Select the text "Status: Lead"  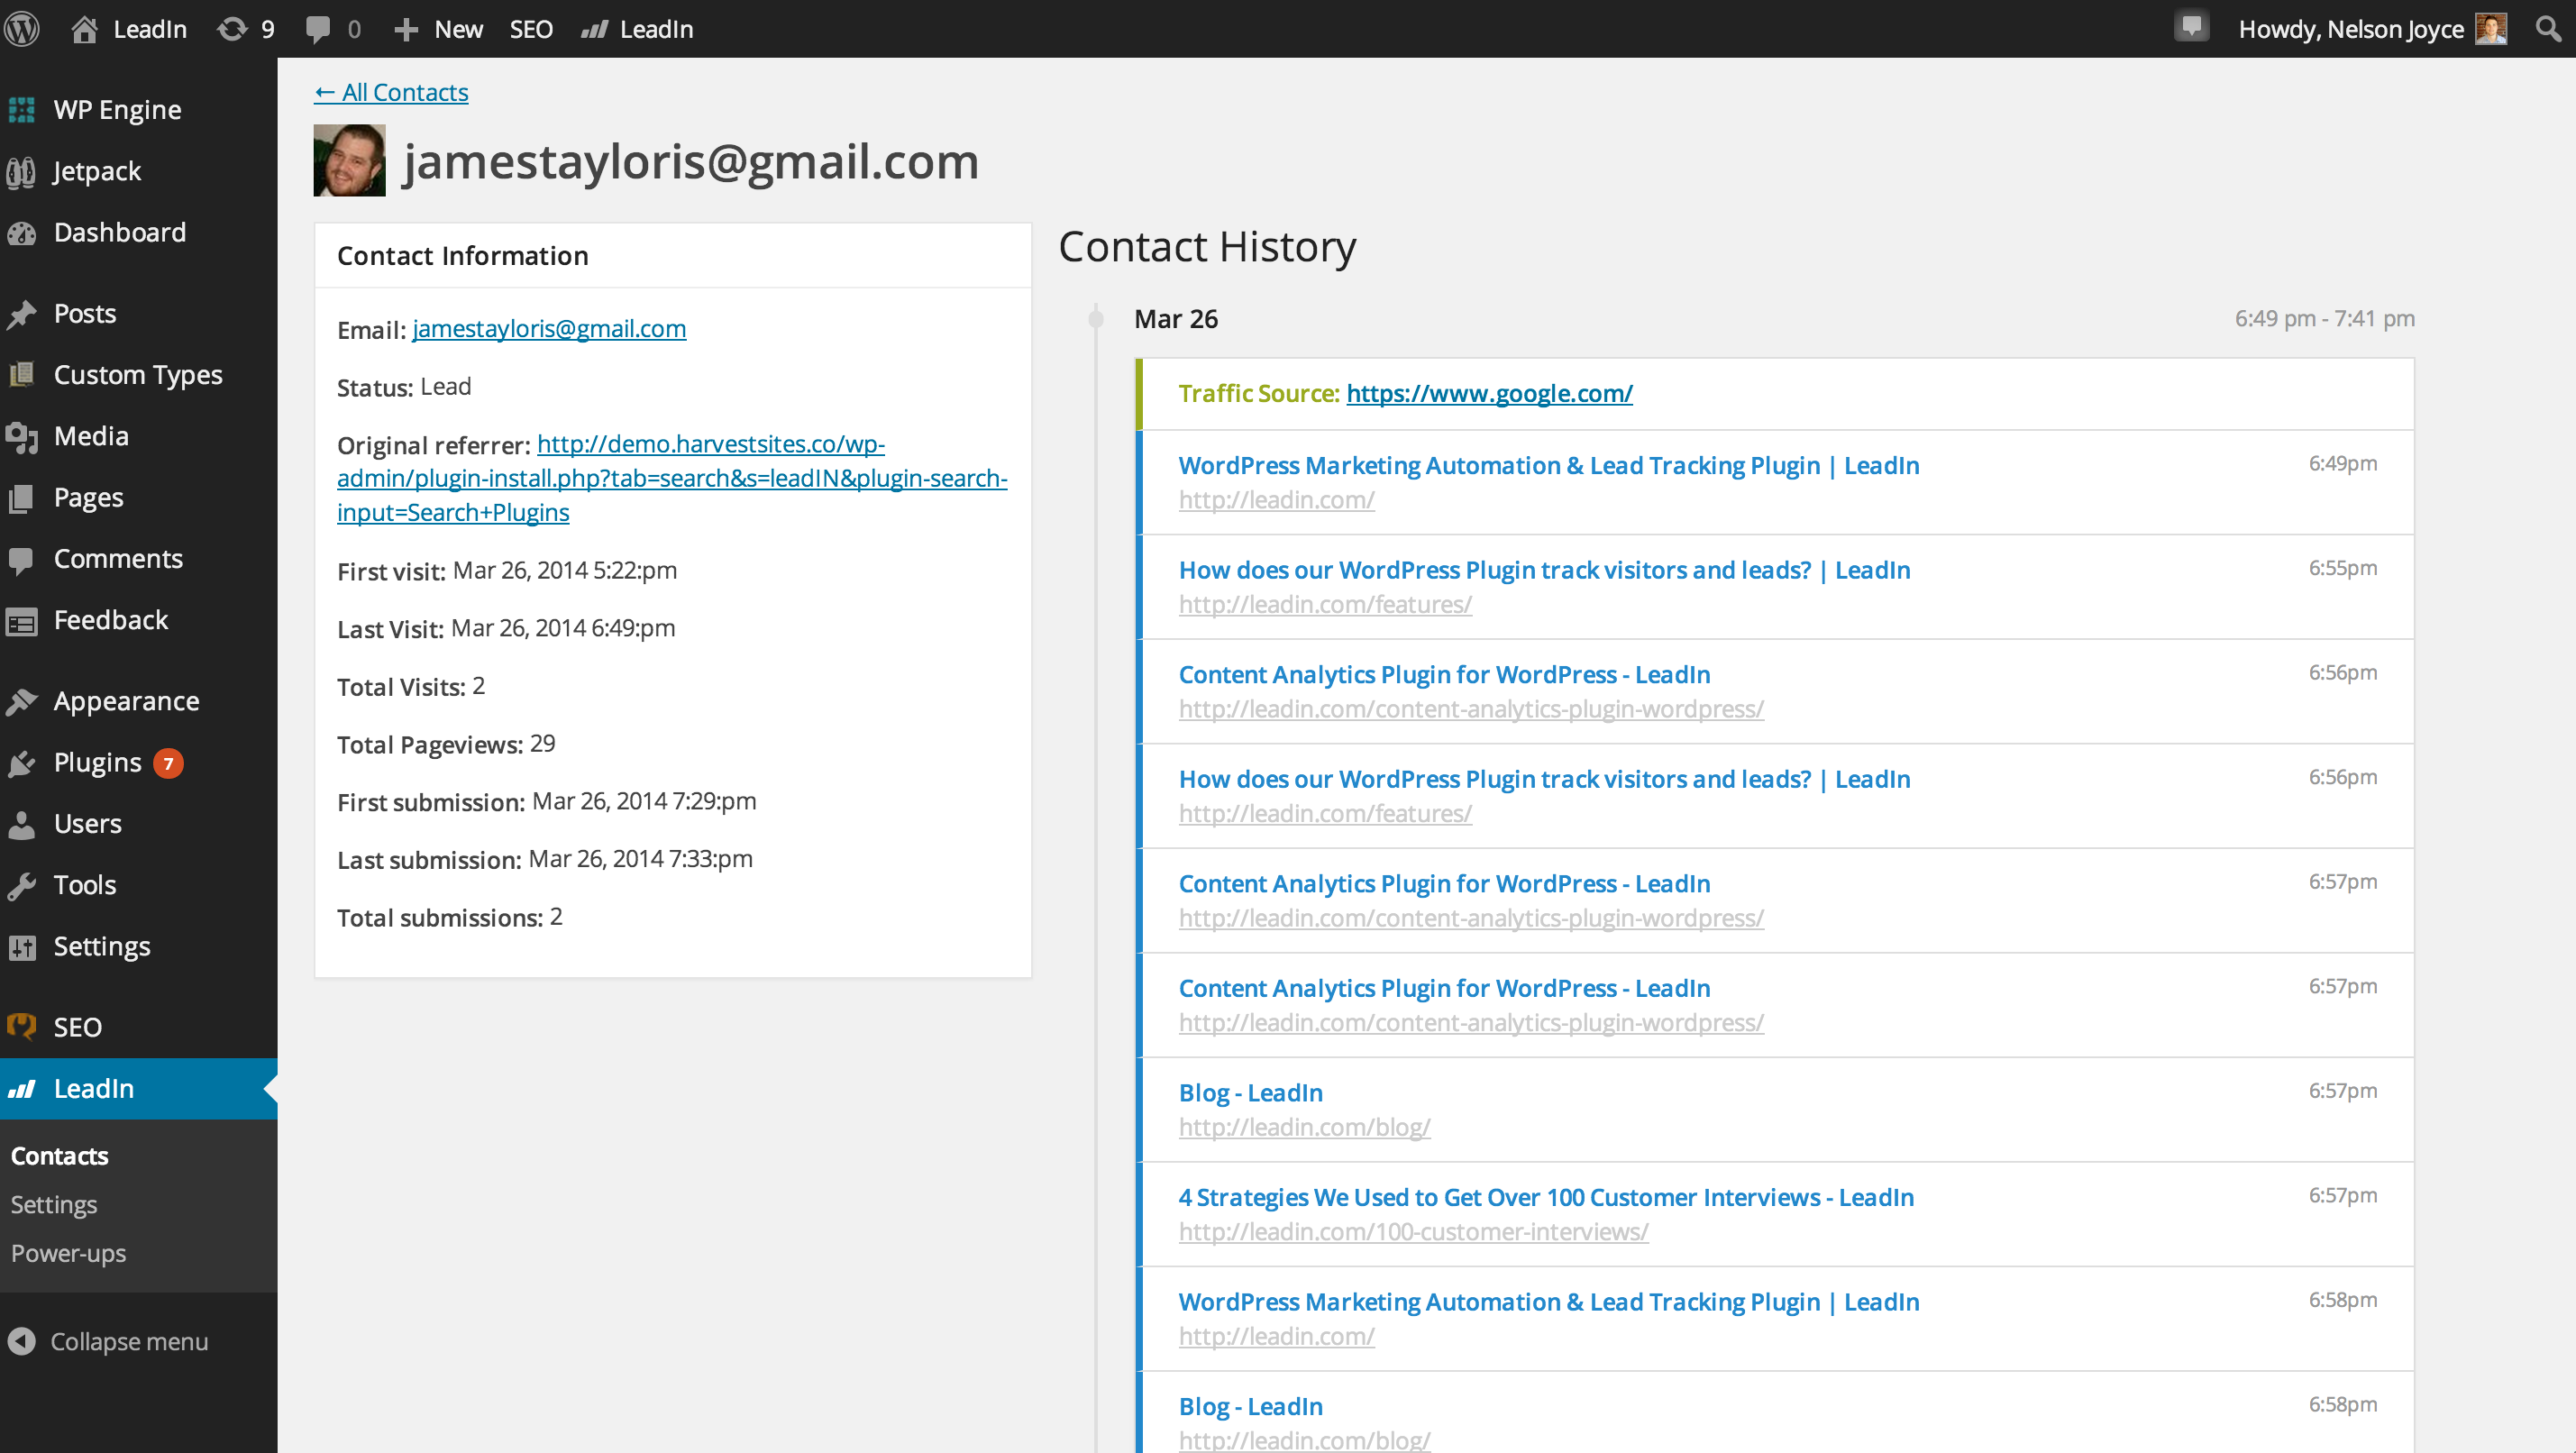tap(404, 387)
